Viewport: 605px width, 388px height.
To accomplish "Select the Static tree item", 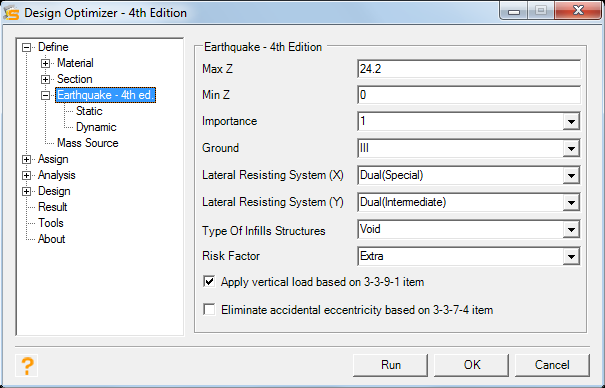I will pos(89,111).
